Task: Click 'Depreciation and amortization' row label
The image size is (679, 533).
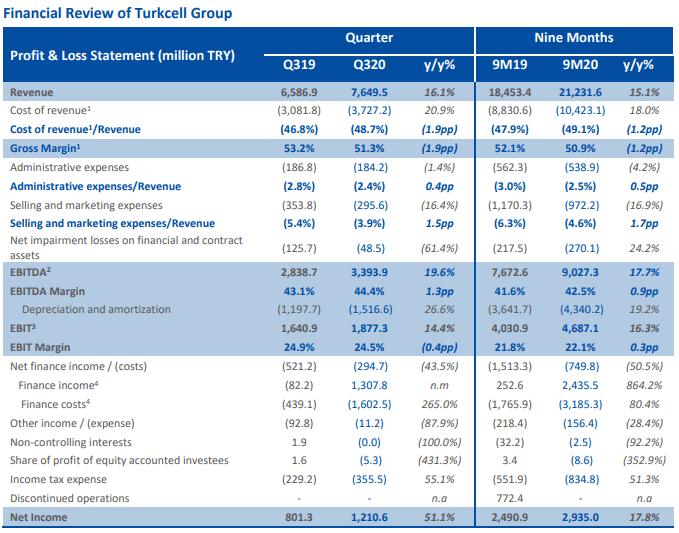Action: (x=96, y=309)
